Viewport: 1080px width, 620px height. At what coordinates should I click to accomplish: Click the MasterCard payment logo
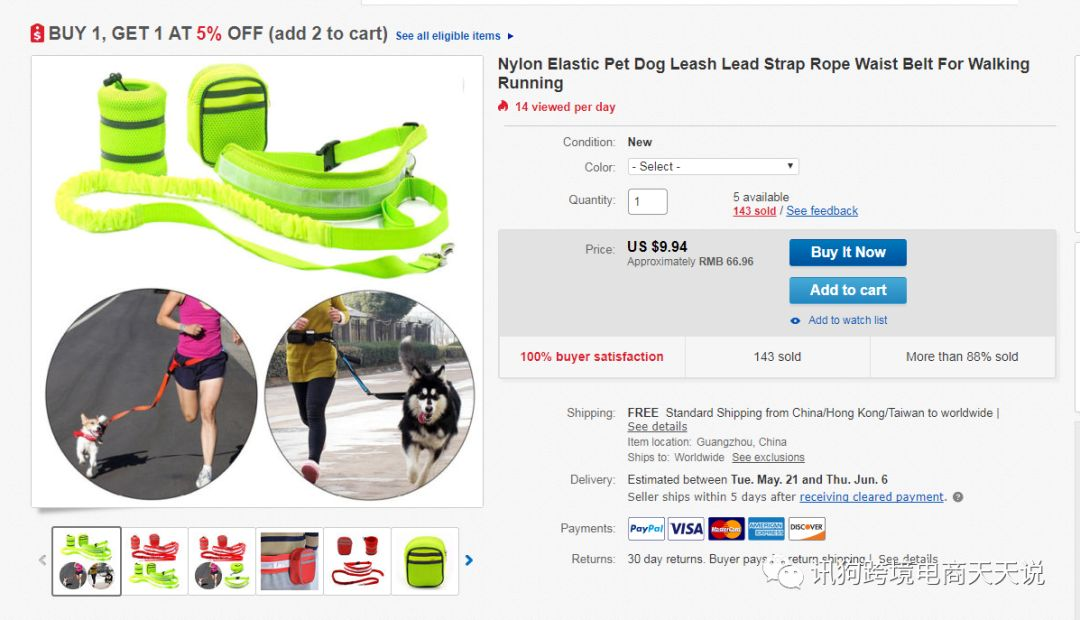click(726, 528)
